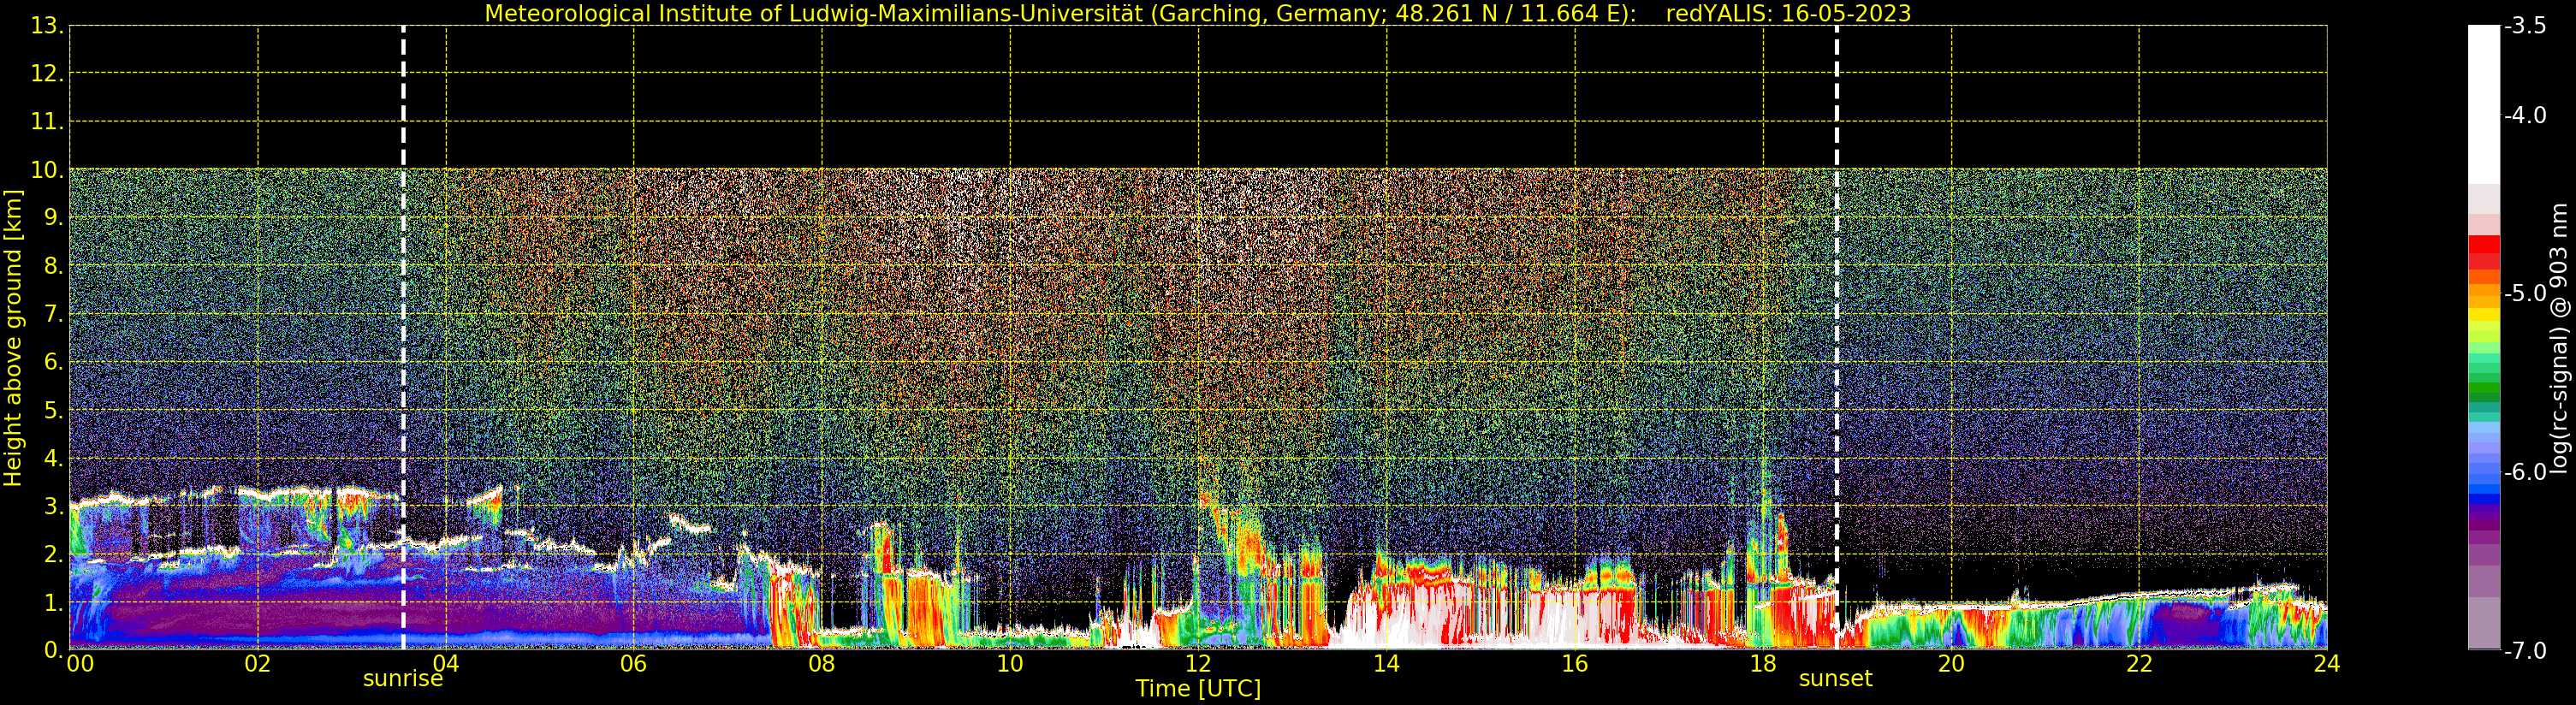Image resolution: width=2576 pixels, height=705 pixels.
Task: Click the white top section of the colorbar
Action: (x=2484, y=105)
